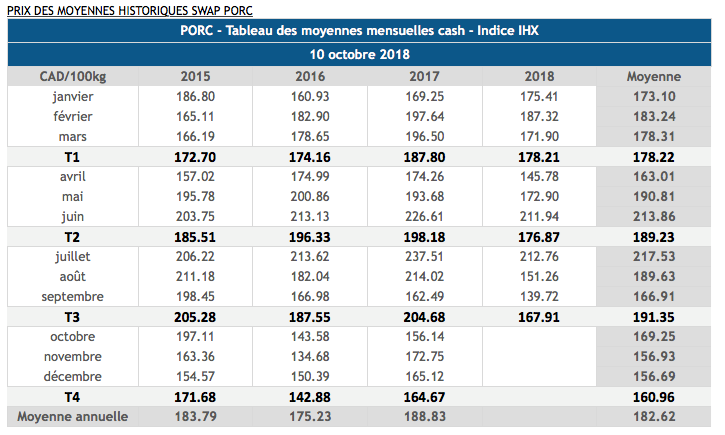This screenshot has height=435, width=725.
Task: Click the T1 quarter row label
Action: point(72,157)
